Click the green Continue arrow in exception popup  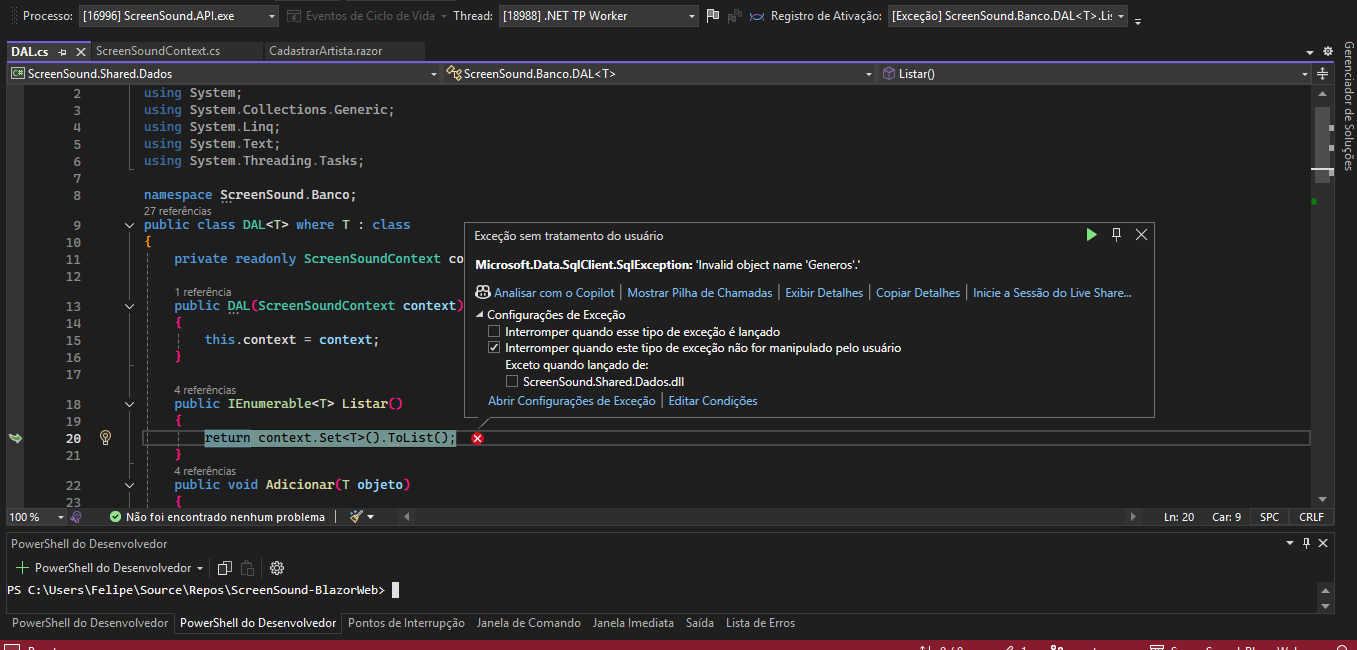click(1091, 234)
